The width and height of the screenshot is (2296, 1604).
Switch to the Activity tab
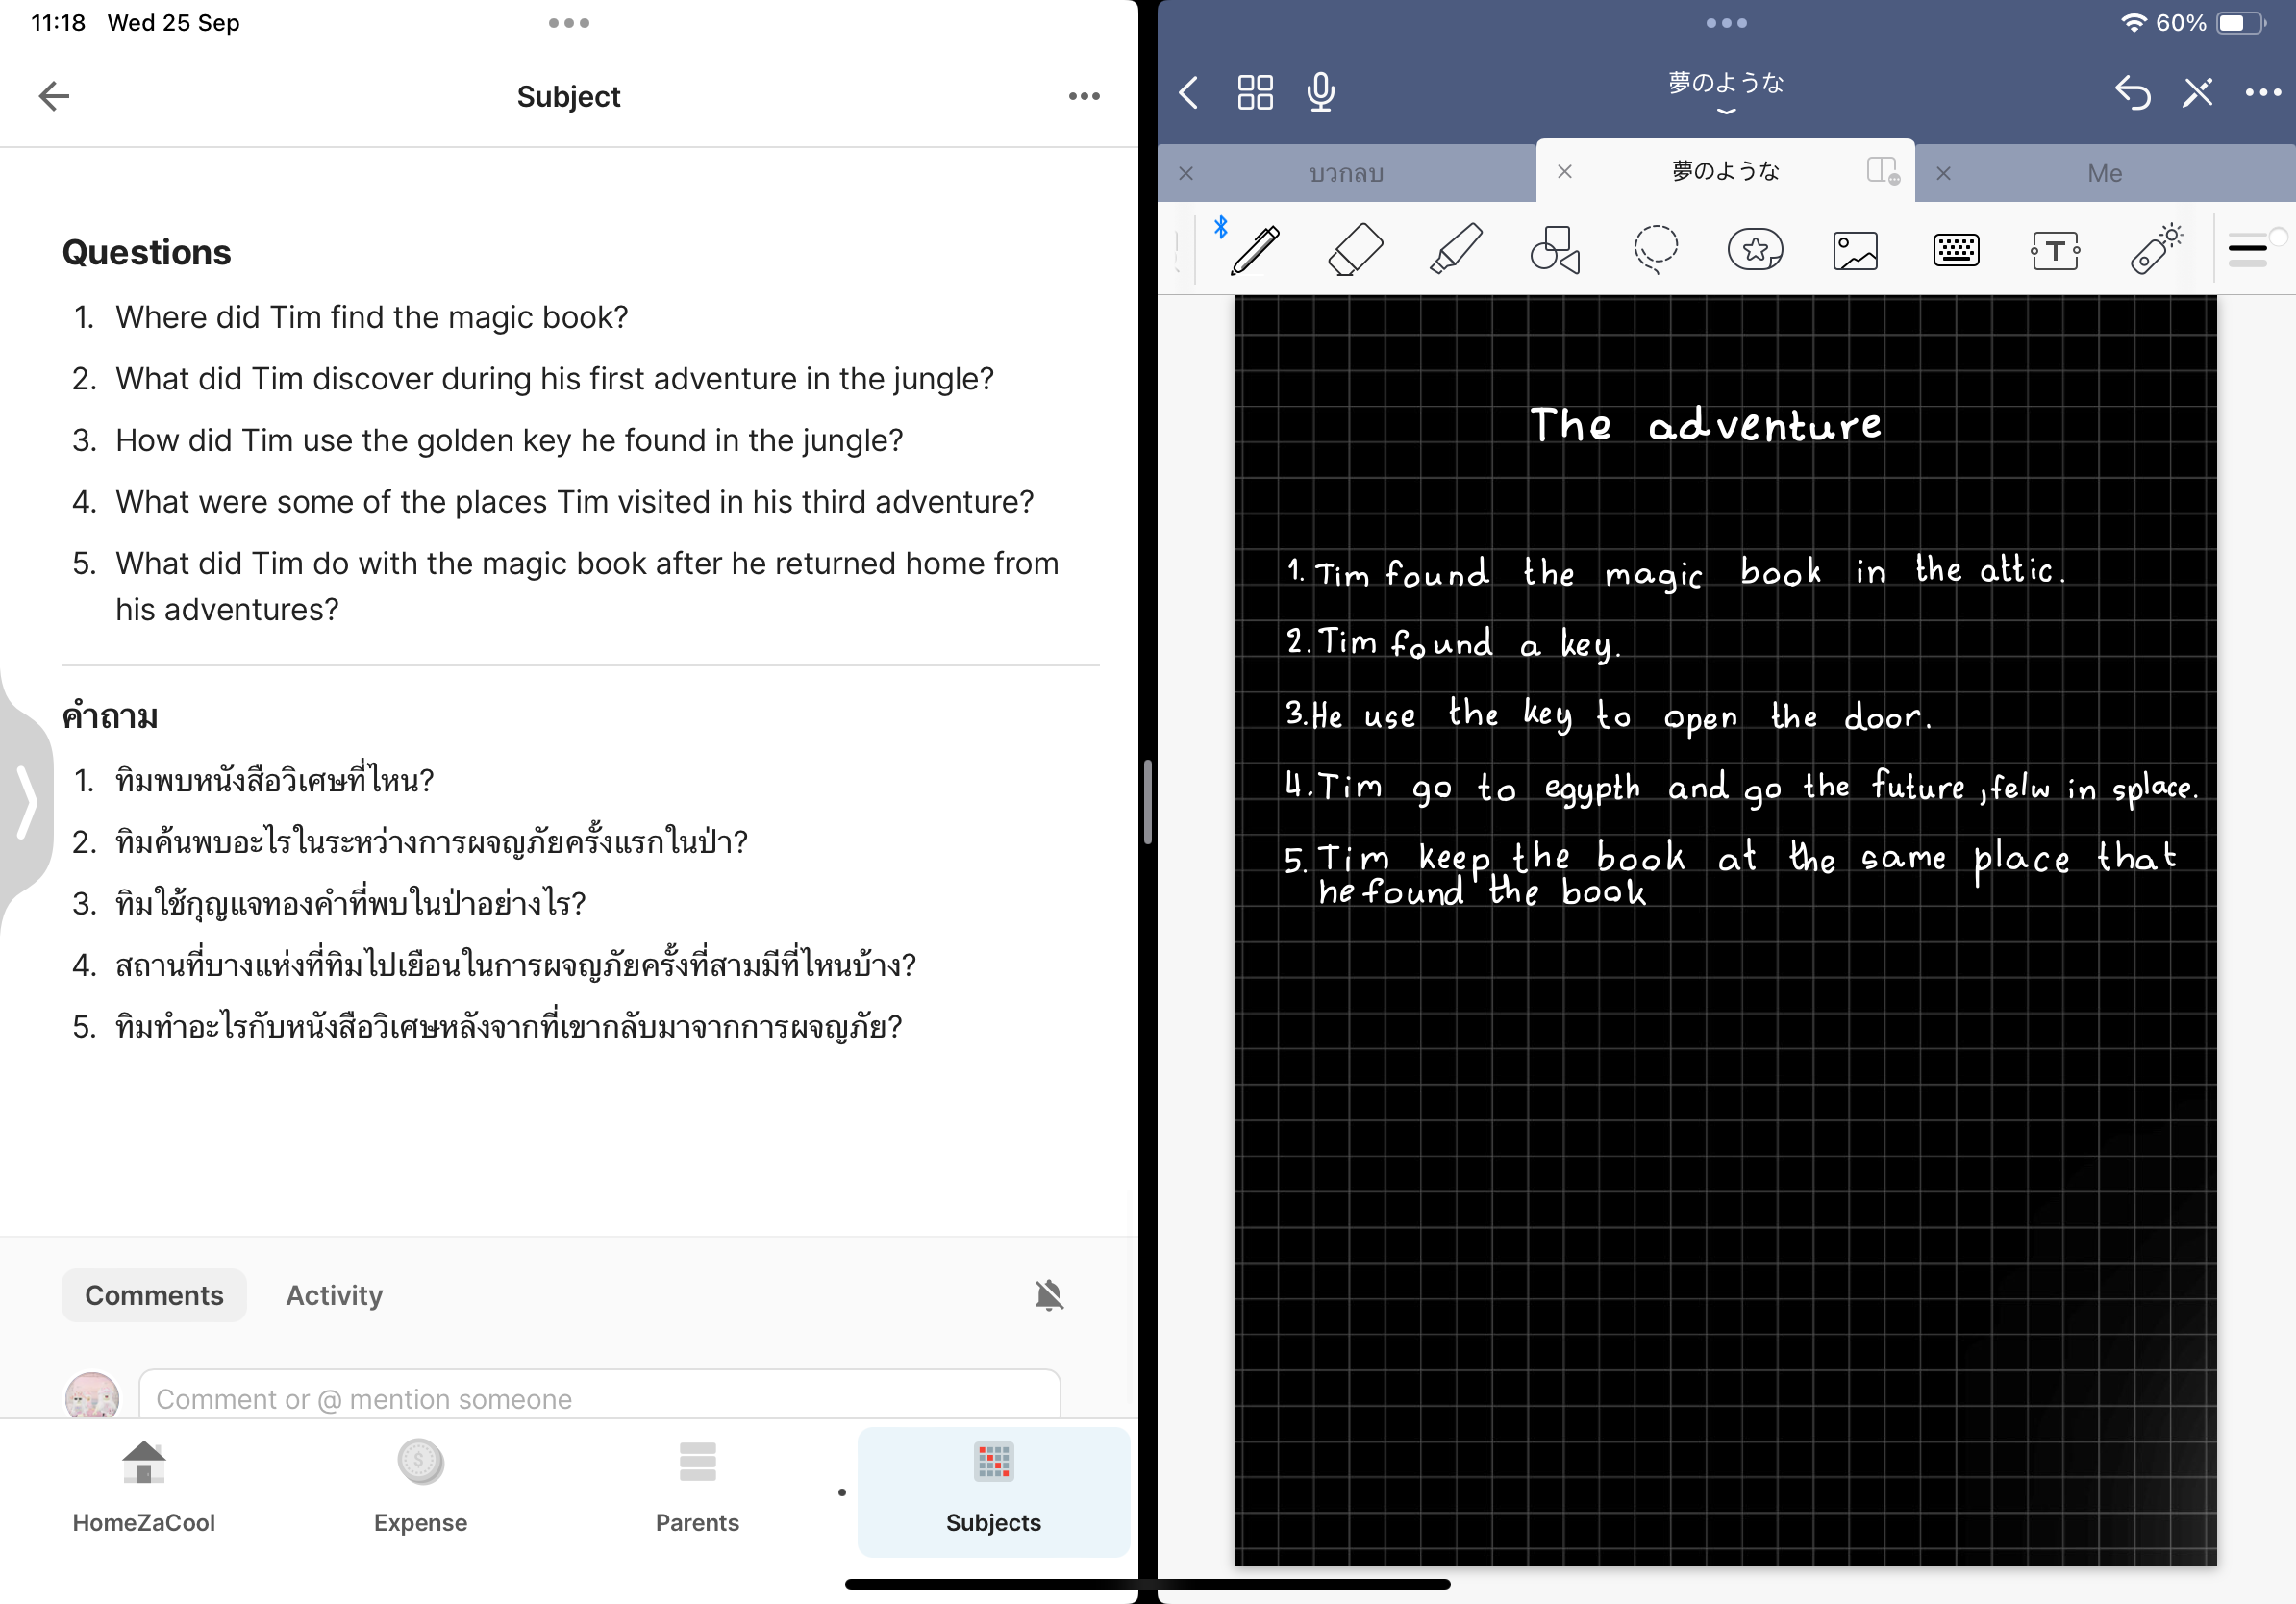click(x=334, y=1295)
